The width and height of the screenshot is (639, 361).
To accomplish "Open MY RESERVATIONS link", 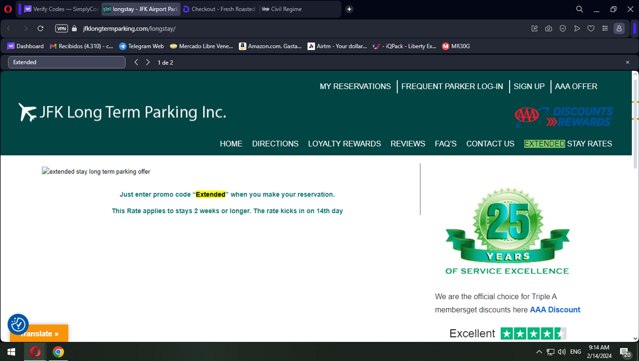I will pos(355,86).
